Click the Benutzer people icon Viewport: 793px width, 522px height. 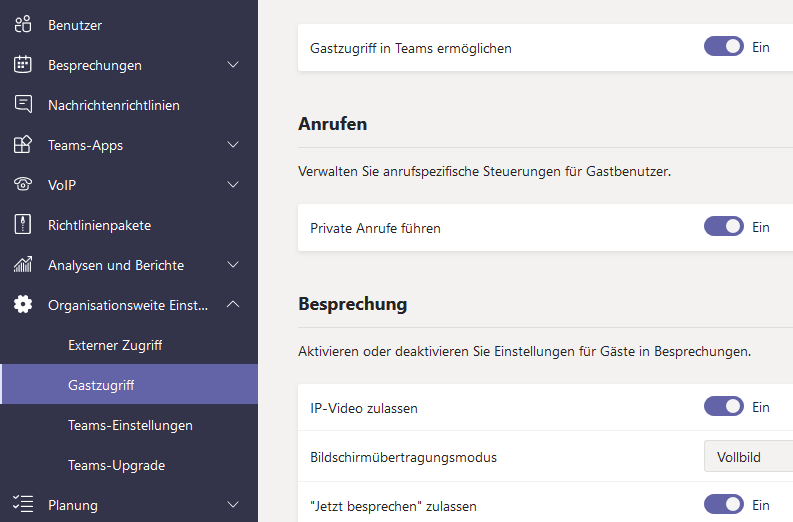[23, 25]
